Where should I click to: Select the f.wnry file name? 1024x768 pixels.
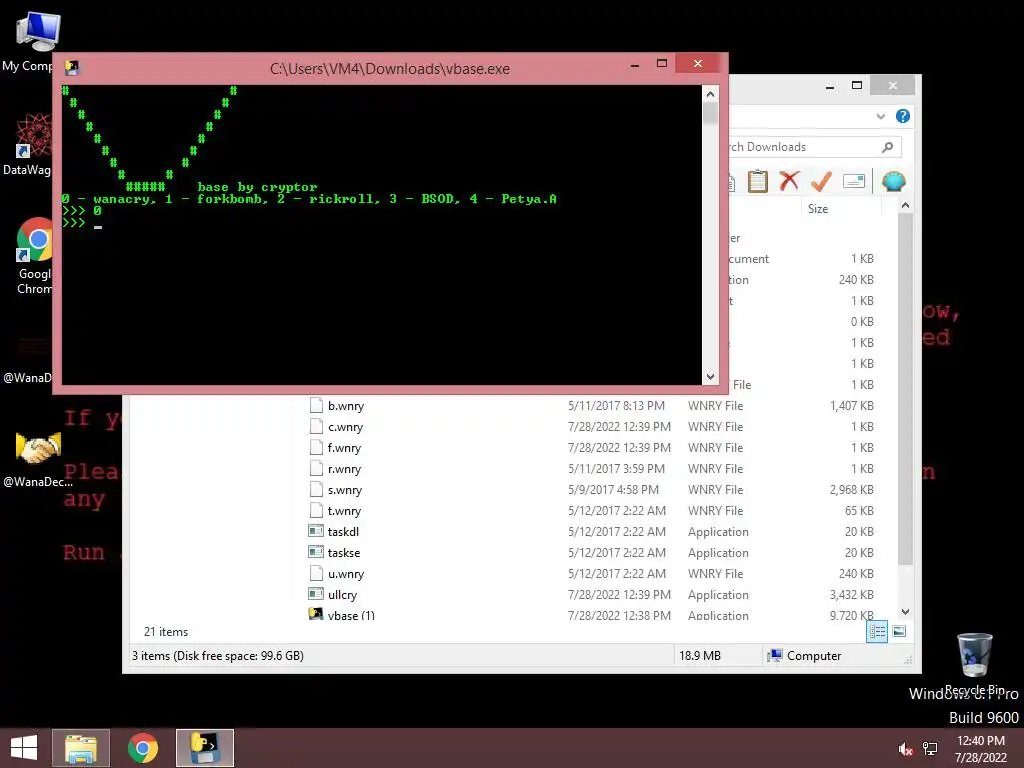(344, 447)
